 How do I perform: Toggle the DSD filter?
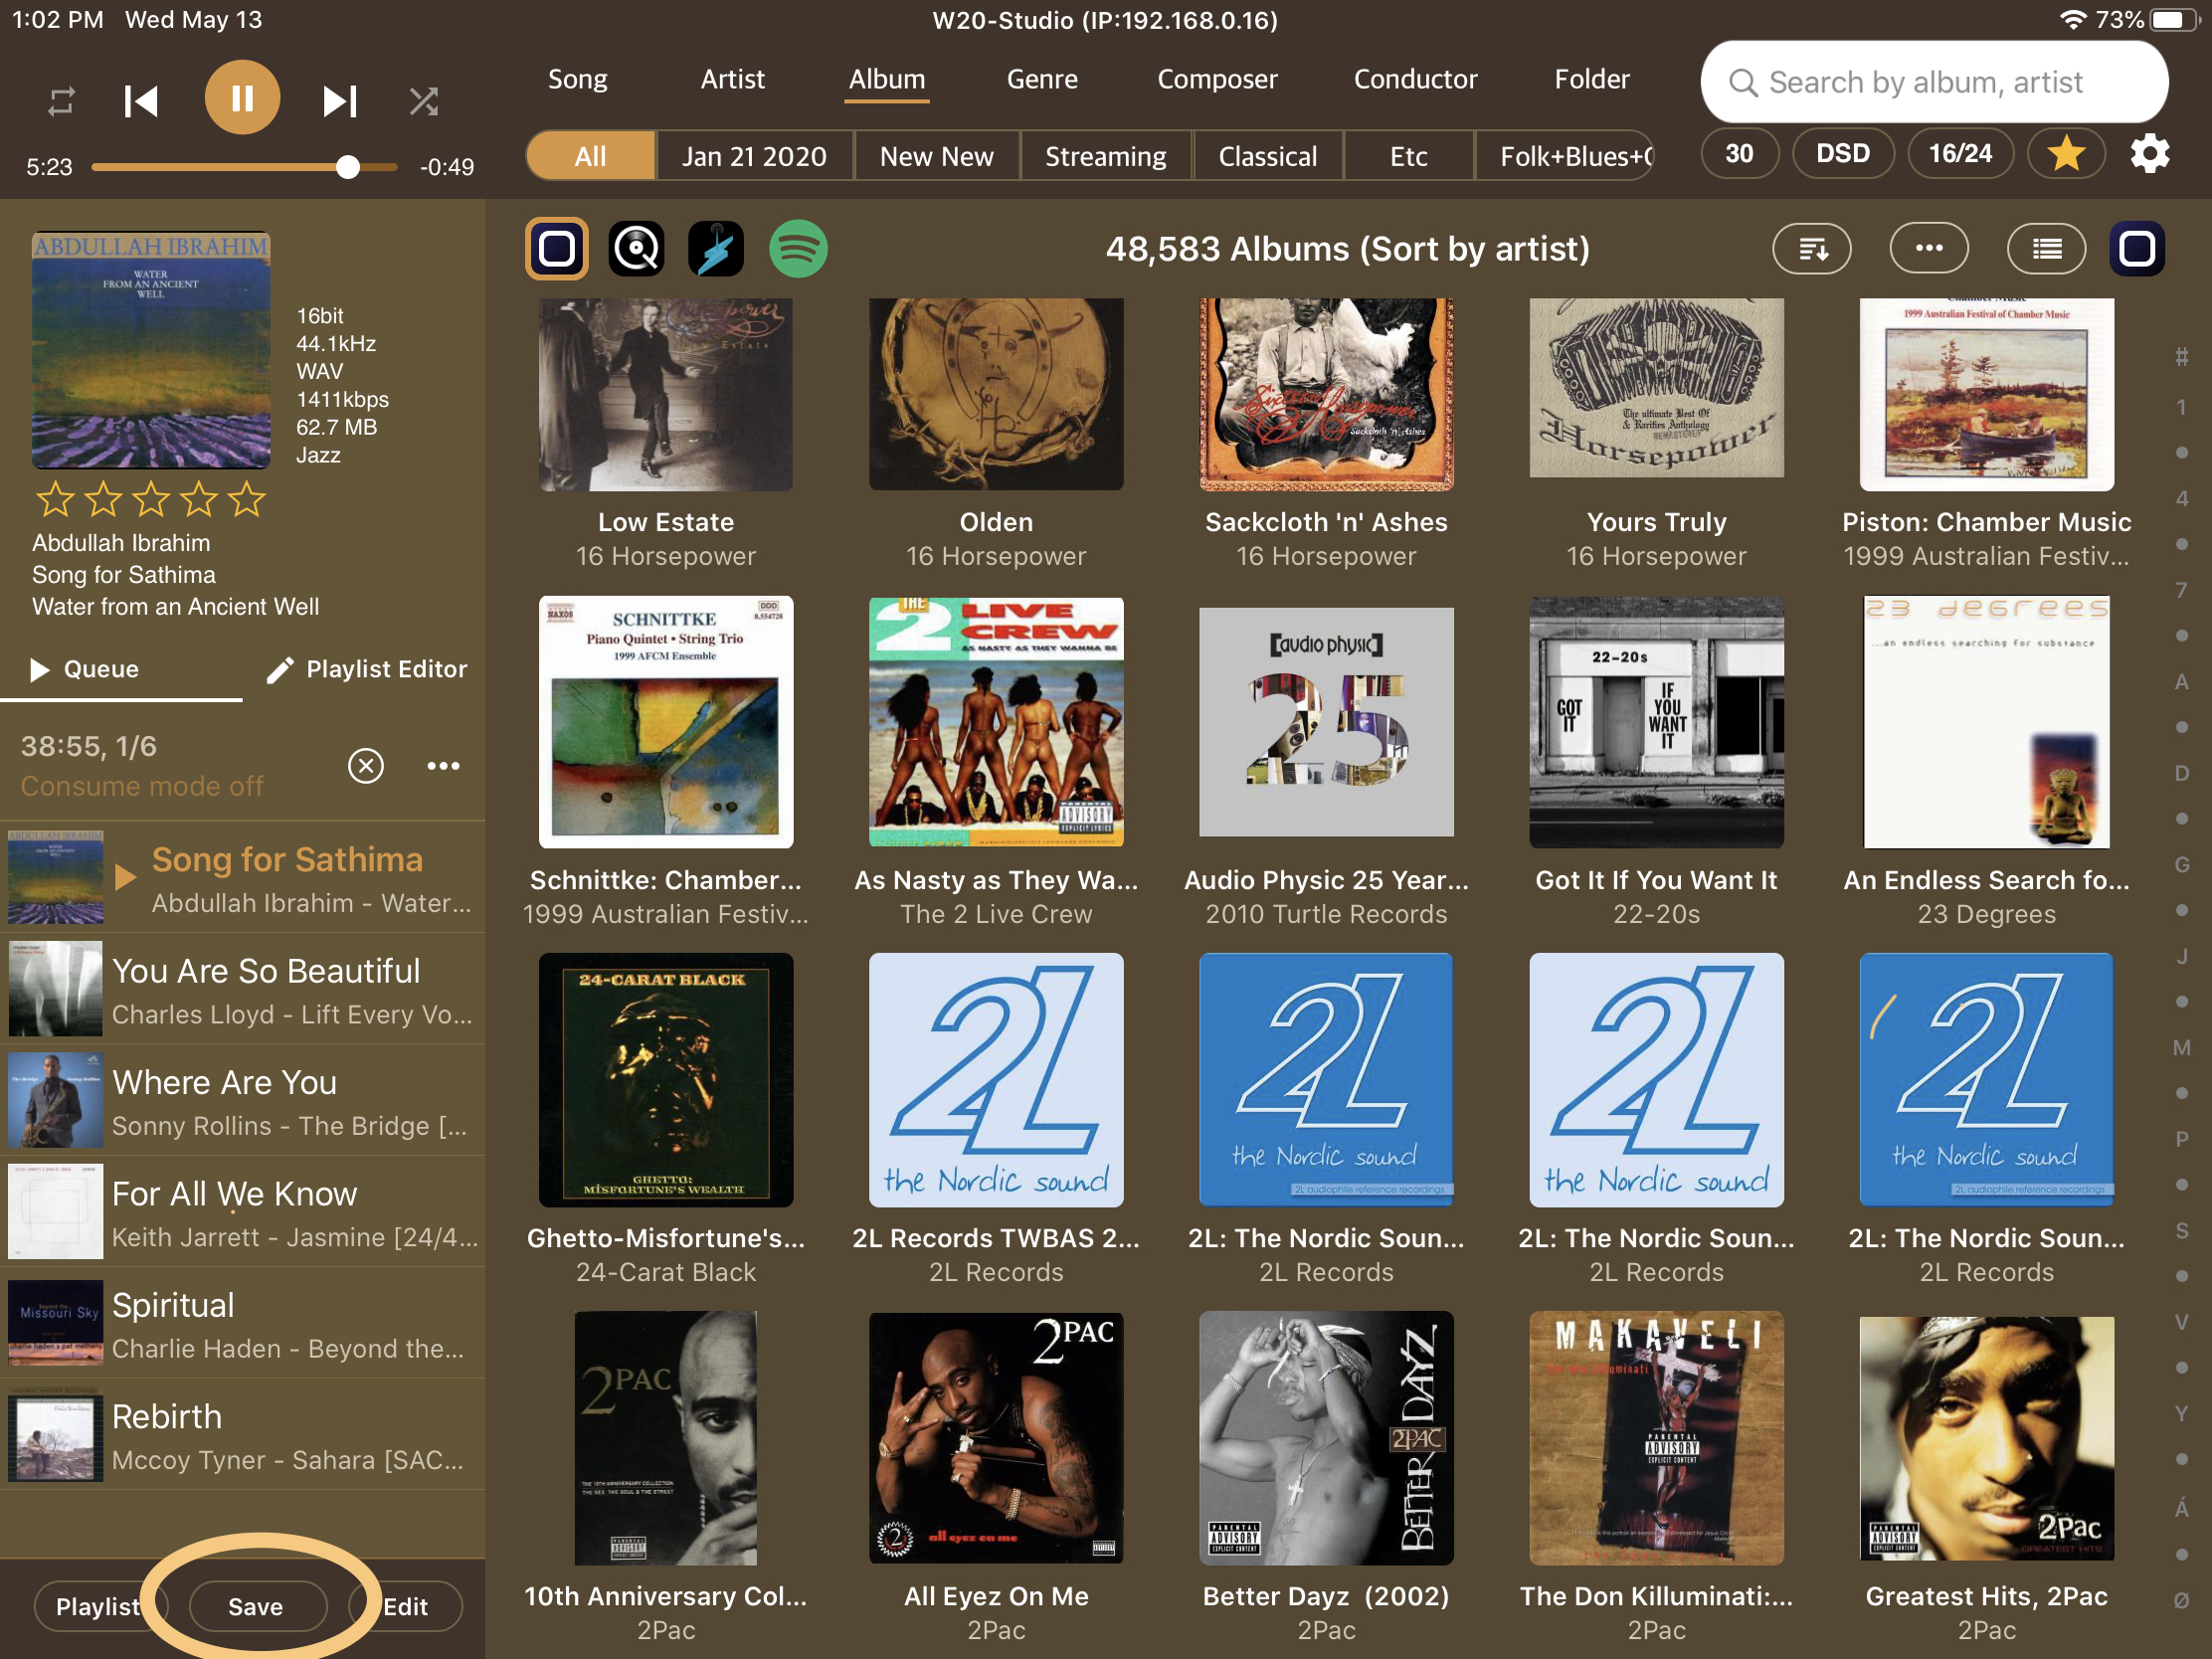[x=1842, y=154]
